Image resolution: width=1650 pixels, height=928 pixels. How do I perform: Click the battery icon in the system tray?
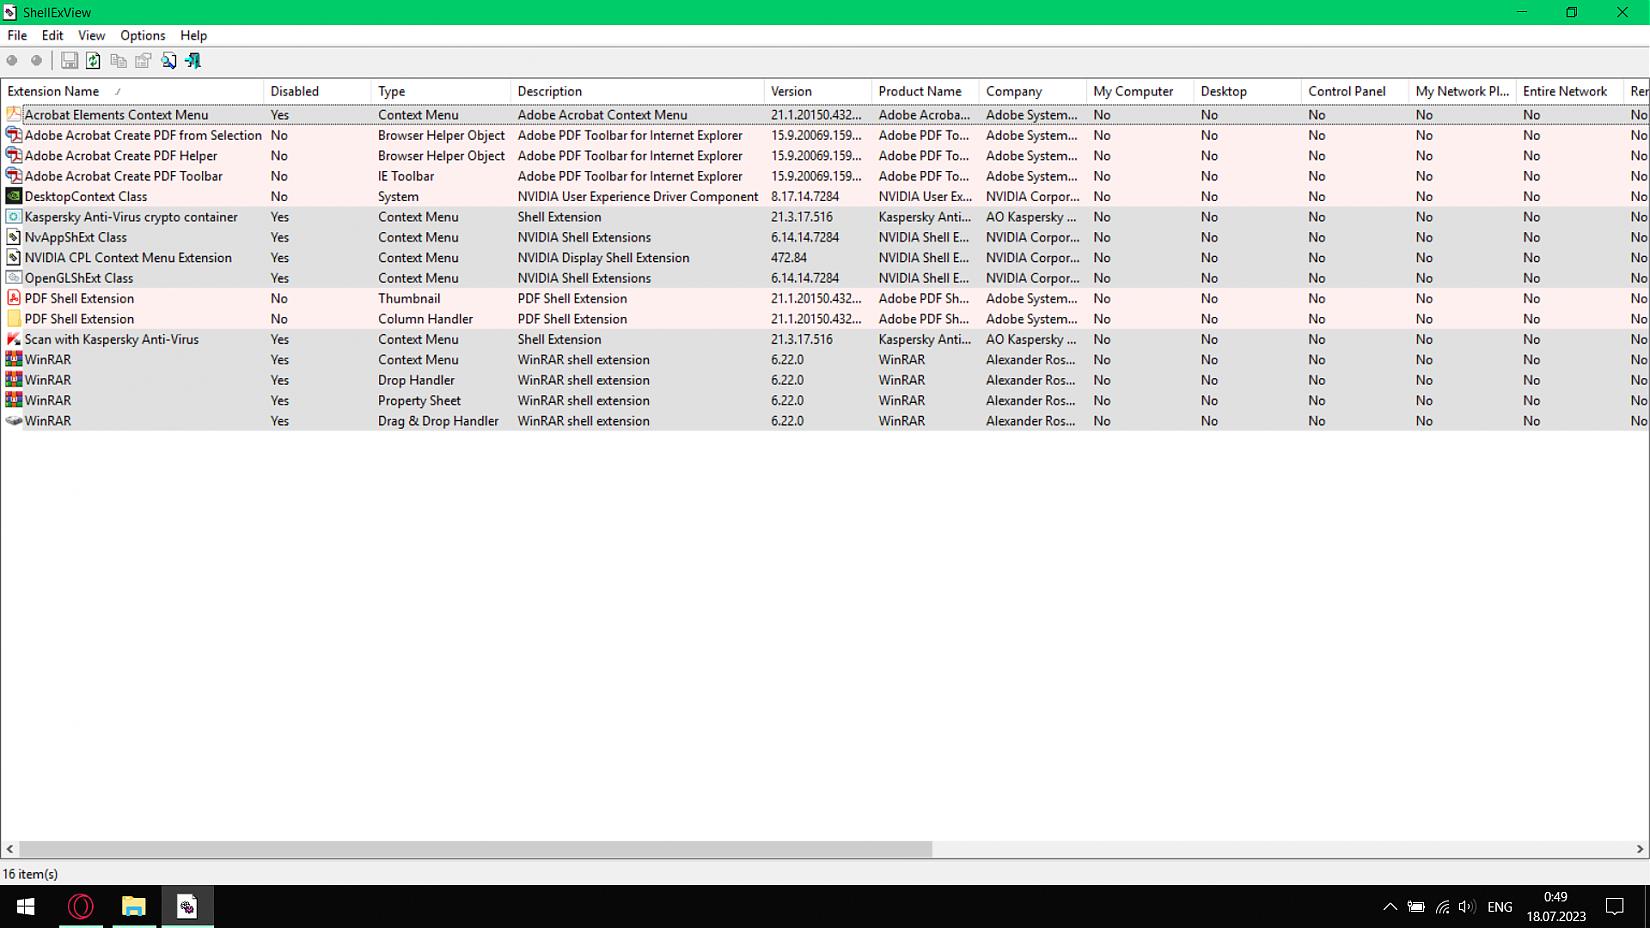(1416, 907)
